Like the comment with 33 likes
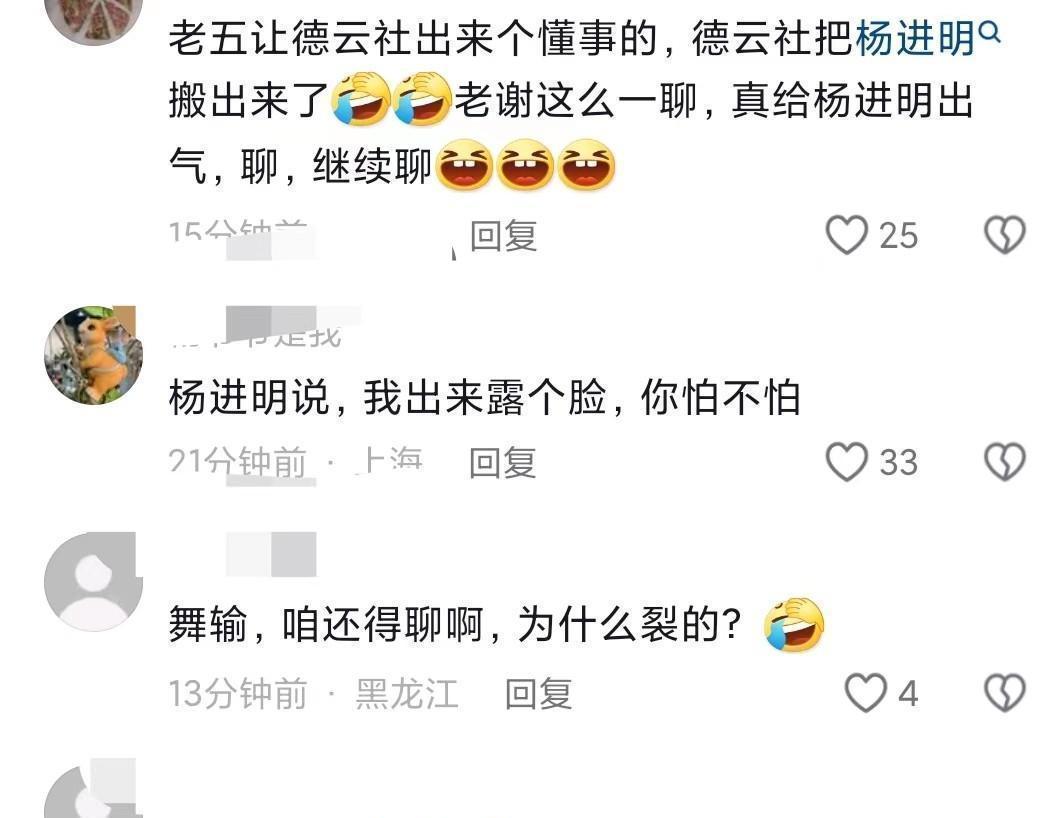 tap(847, 462)
